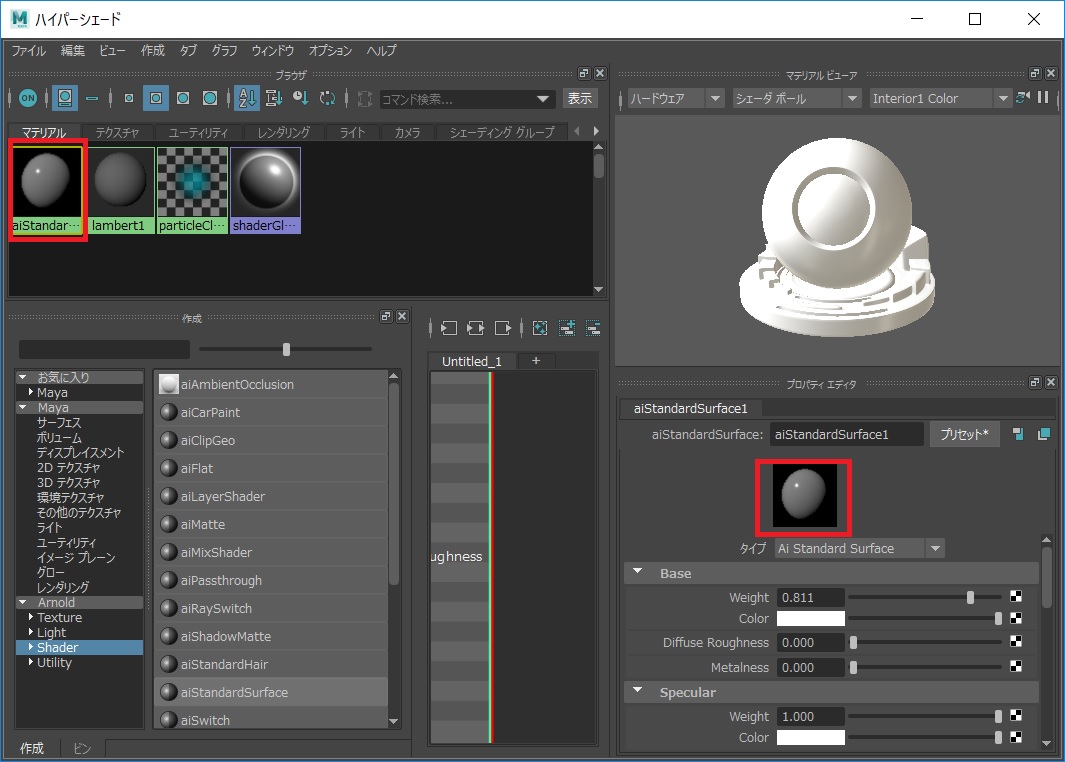Click the プリセット button
Image resolution: width=1065 pixels, height=762 pixels.
964,434
